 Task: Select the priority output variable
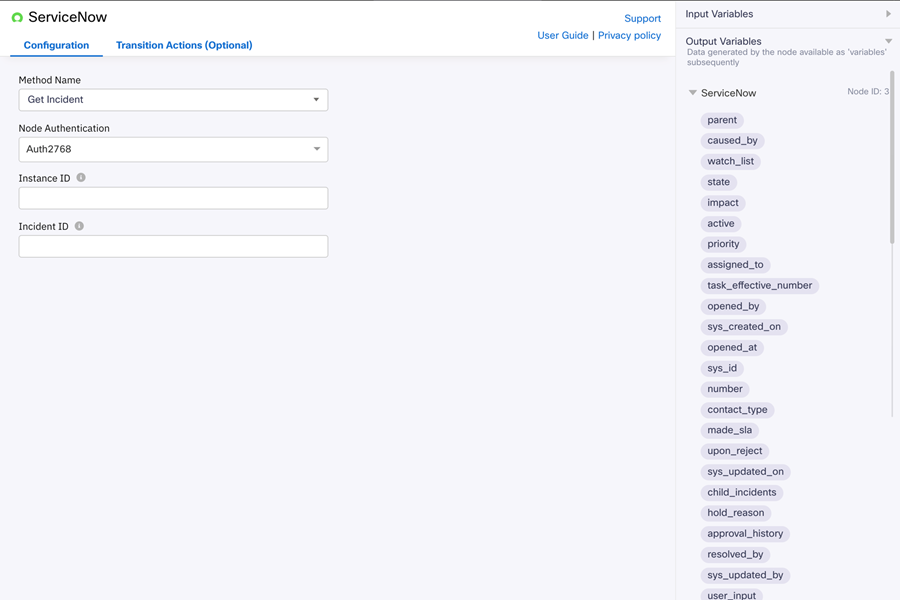[723, 244]
